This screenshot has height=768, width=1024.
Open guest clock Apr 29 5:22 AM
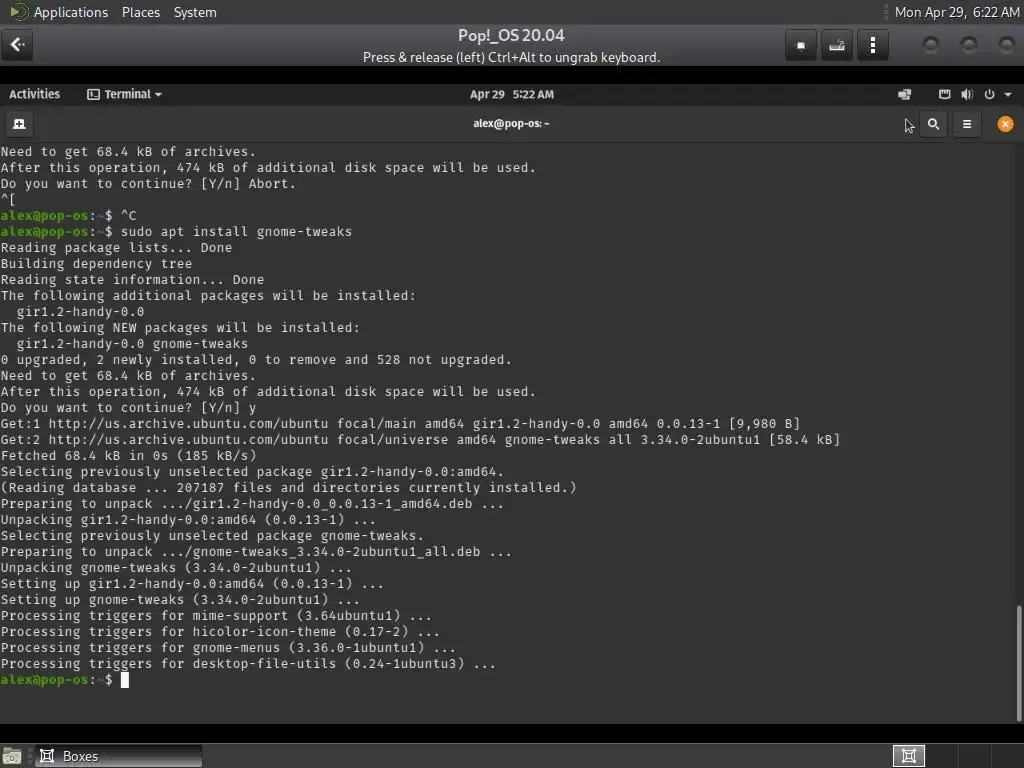(512, 94)
